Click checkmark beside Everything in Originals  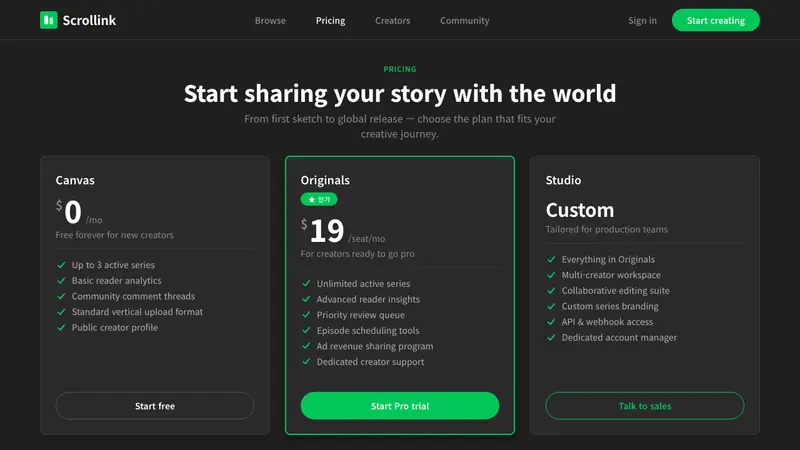click(551, 259)
